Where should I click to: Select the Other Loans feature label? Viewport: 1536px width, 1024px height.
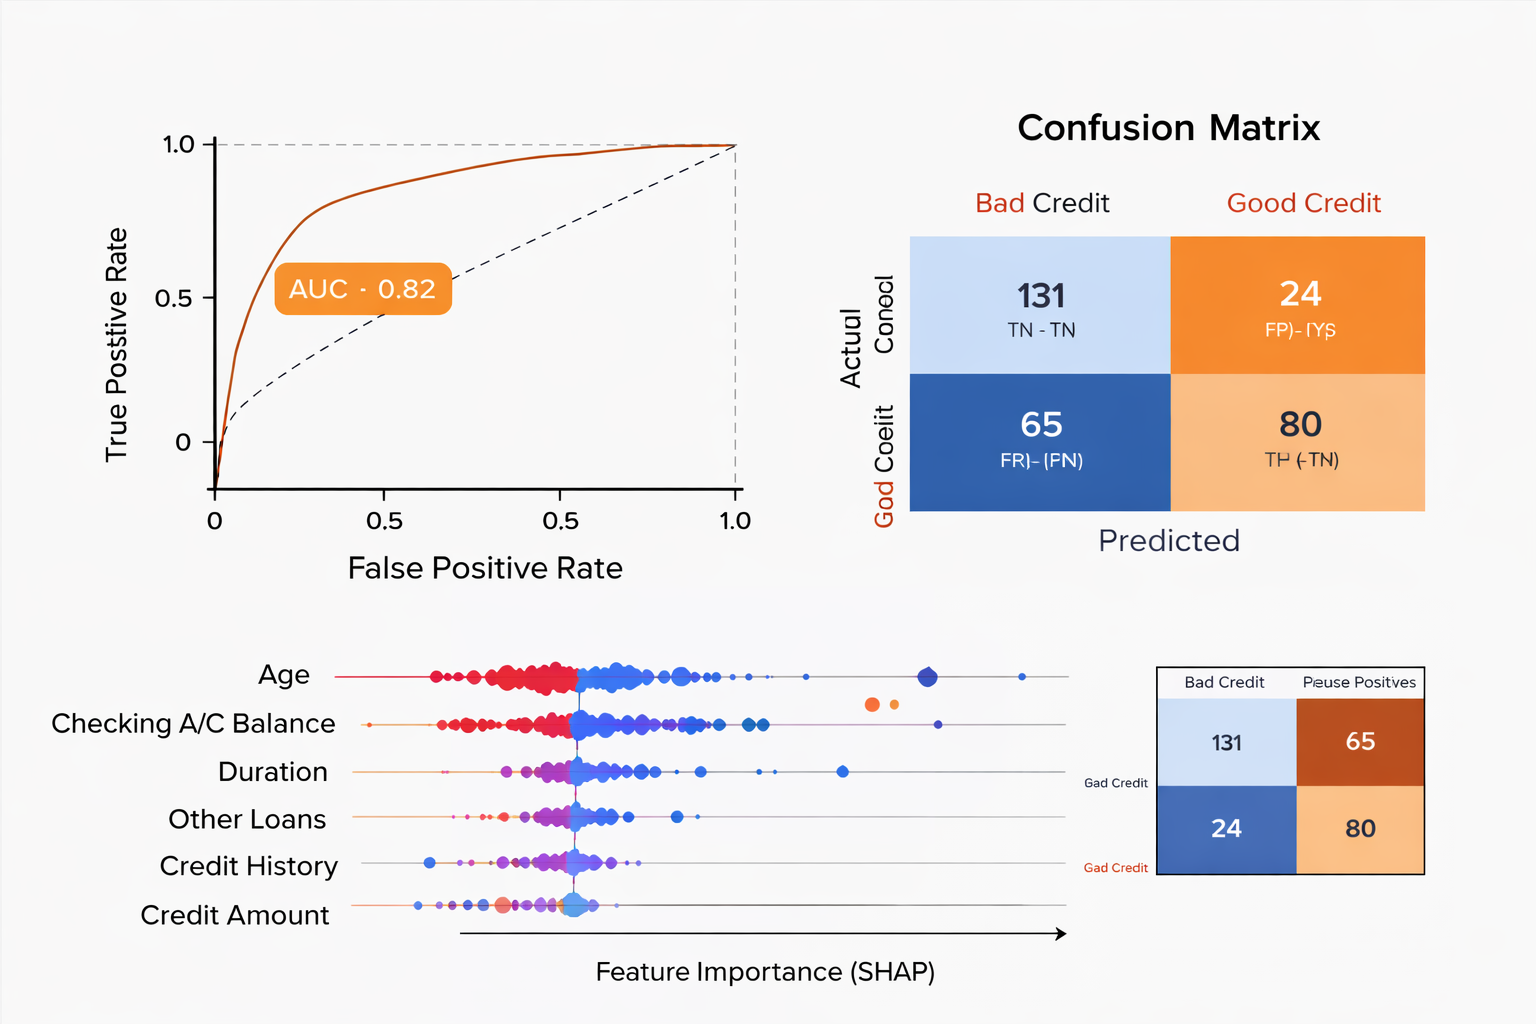pos(247,819)
